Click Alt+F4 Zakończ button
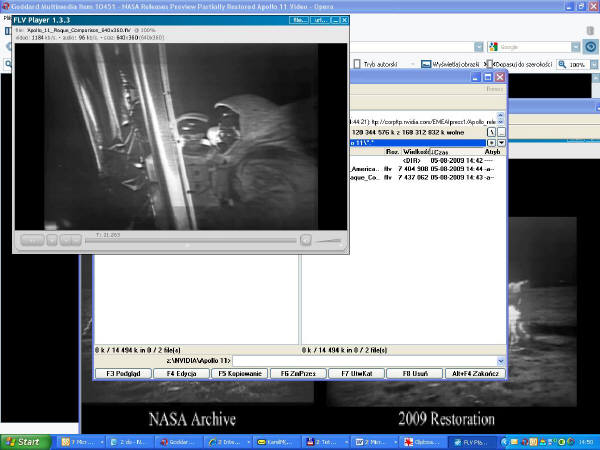 click(x=475, y=373)
